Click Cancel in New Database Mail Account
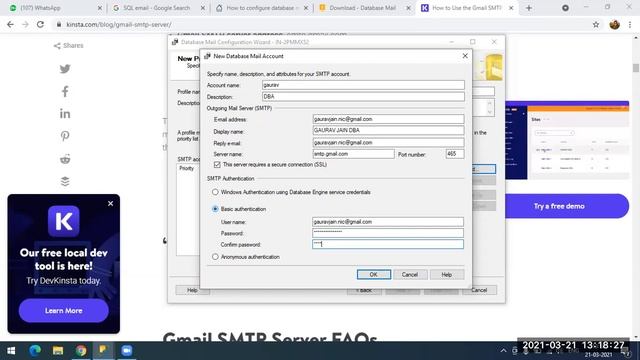Screen dimensions: 640x360 pyautogui.click(x=409, y=275)
